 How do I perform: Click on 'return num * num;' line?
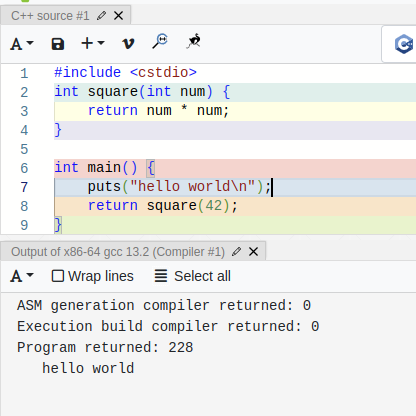point(158,111)
